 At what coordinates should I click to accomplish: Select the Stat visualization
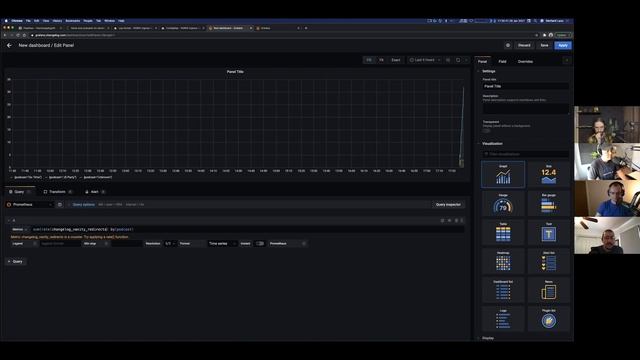click(x=549, y=174)
